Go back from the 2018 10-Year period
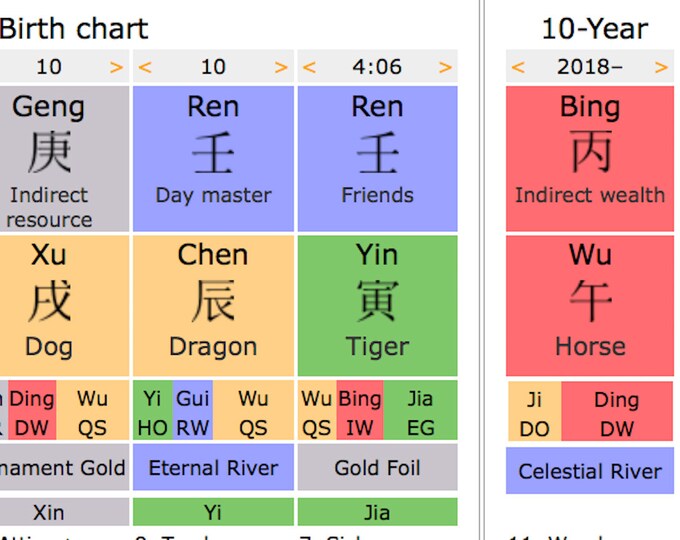 [x=518, y=67]
